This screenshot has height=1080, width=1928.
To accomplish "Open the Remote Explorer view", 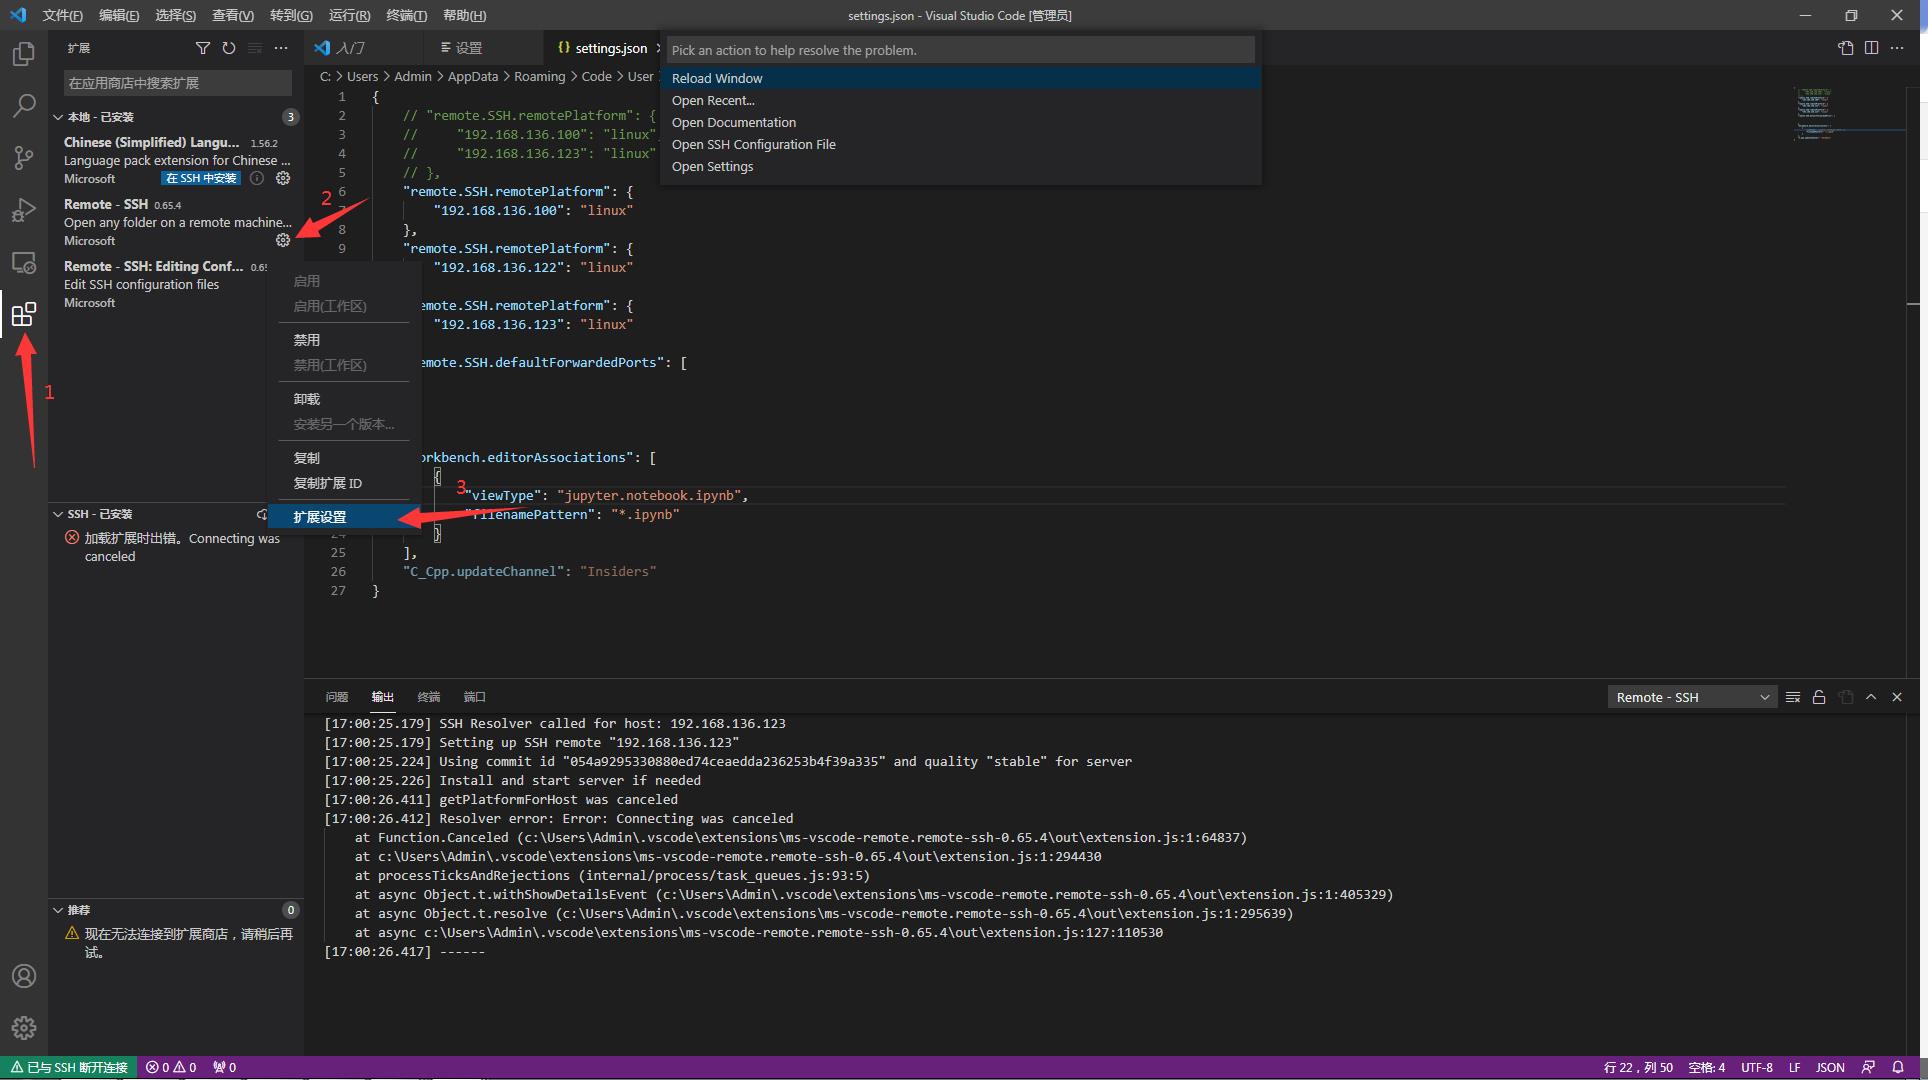I will (x=24, y=263).
